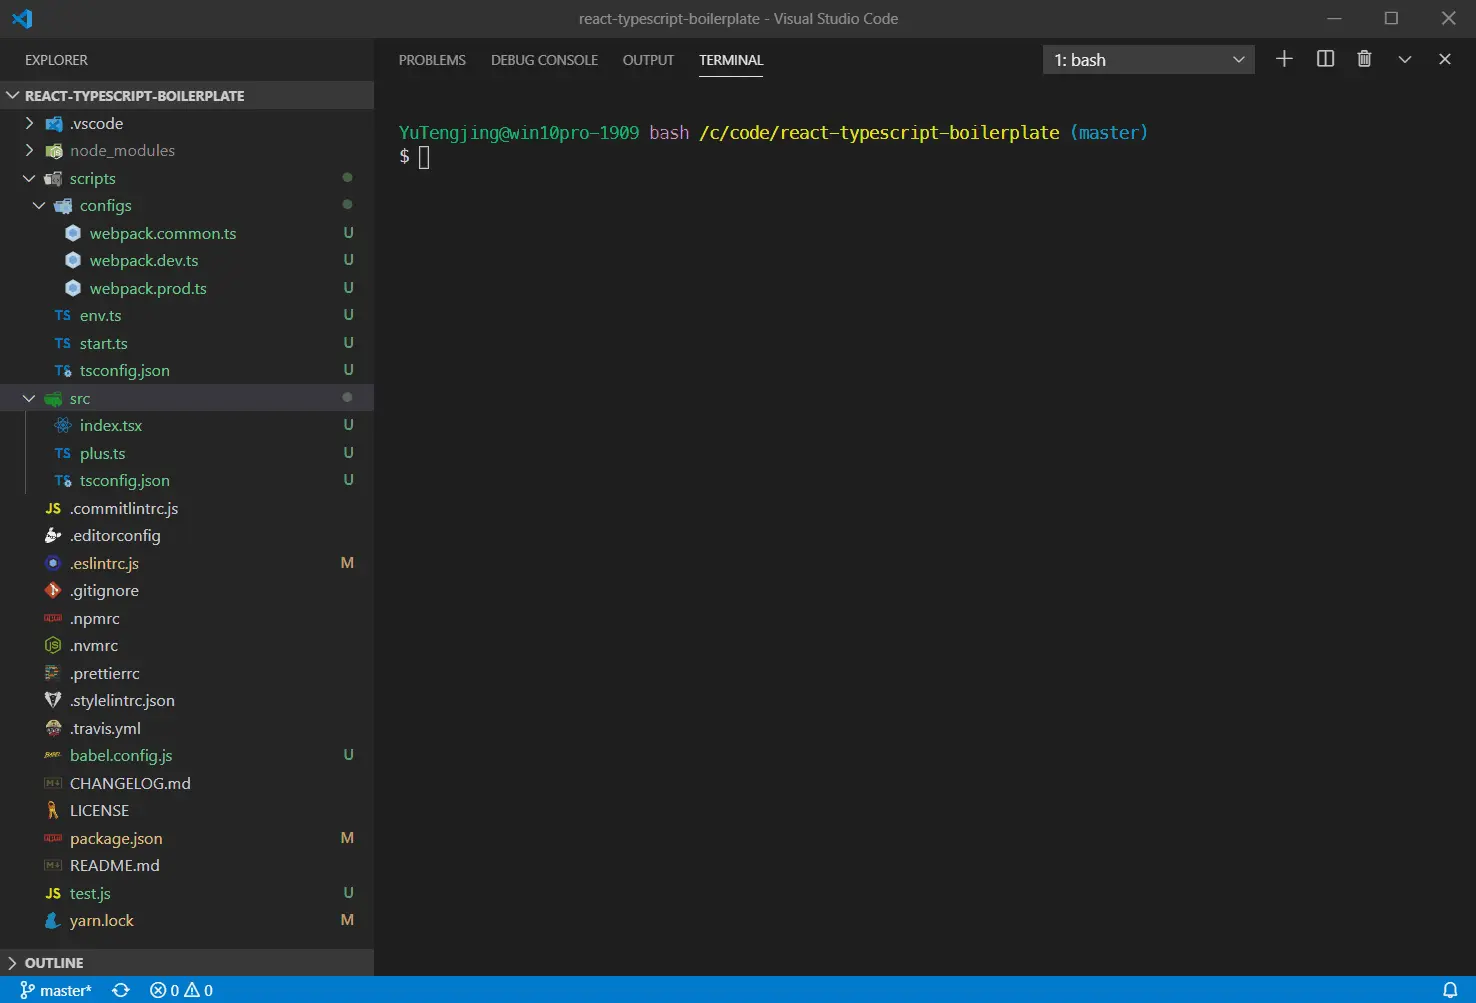Viewport: 1476px width, 1003px height.
Task: Click the .gitignore git icon
Action: coord(53,590)
